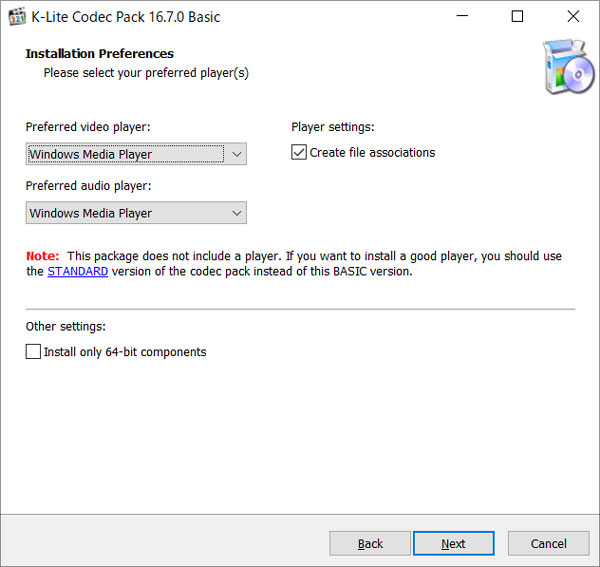Minimize the installer window

462,16
